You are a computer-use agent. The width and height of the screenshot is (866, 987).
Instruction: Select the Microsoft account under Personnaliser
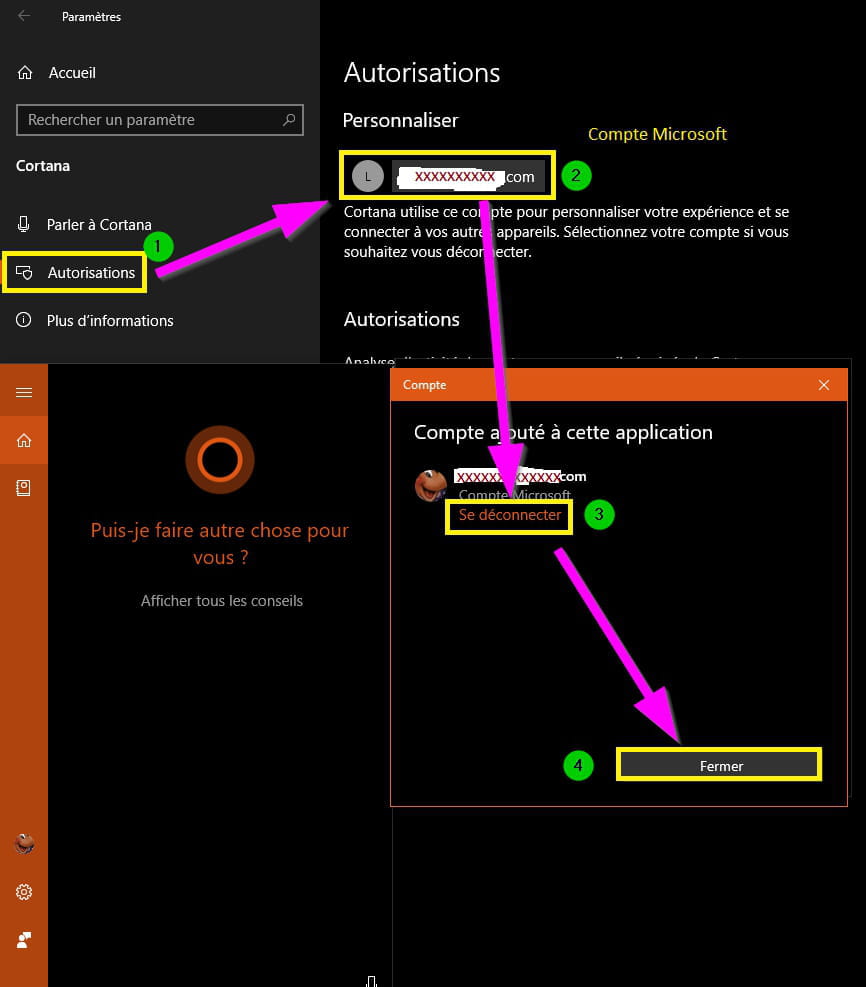tap(447, 176)
